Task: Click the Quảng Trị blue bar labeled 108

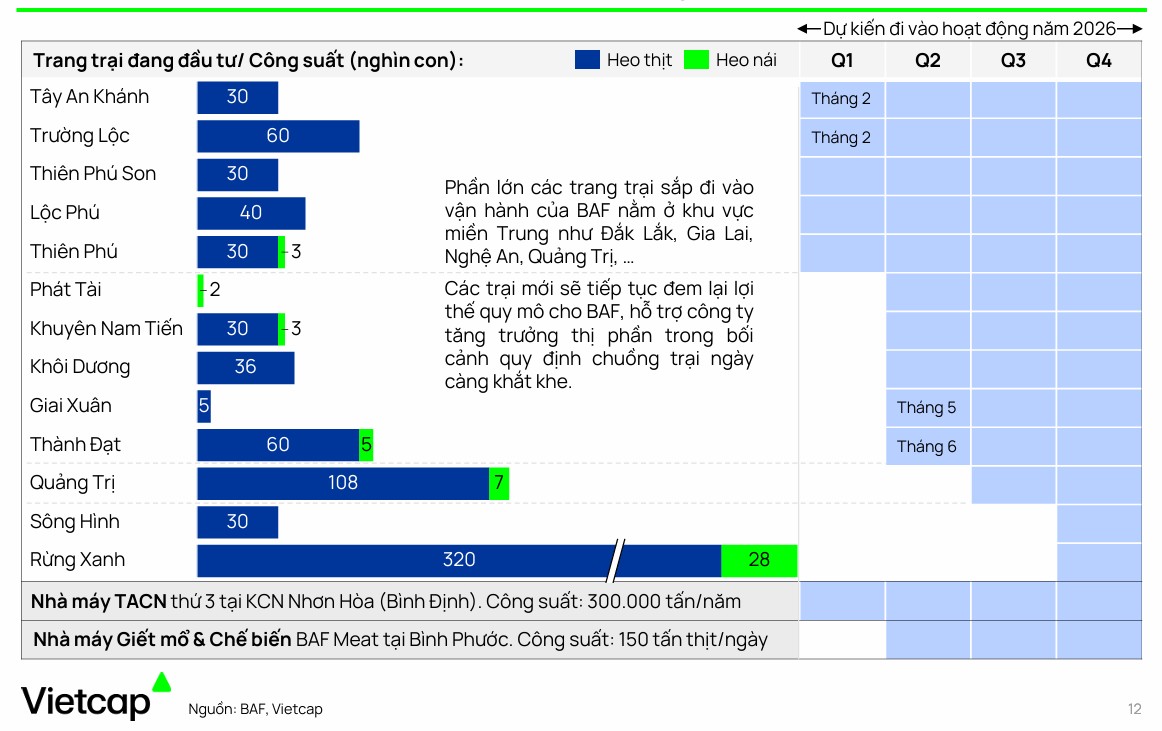Action: pyautogui.click(x=342, y=483)
